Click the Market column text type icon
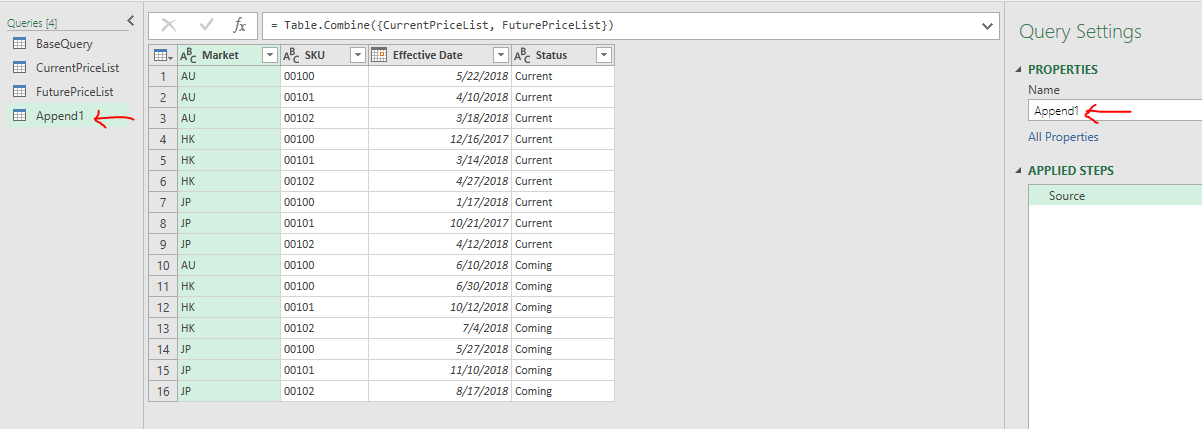This screenshot has width=1202, height=429. point(189,55)
